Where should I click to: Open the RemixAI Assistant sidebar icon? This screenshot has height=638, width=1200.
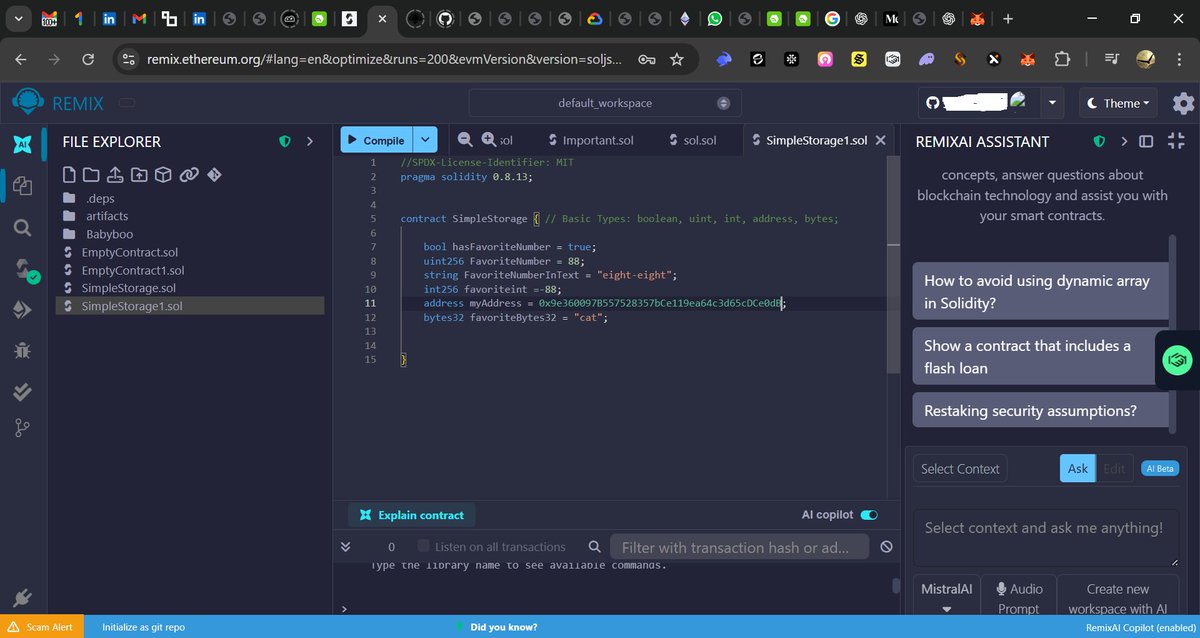click(22, 144)
